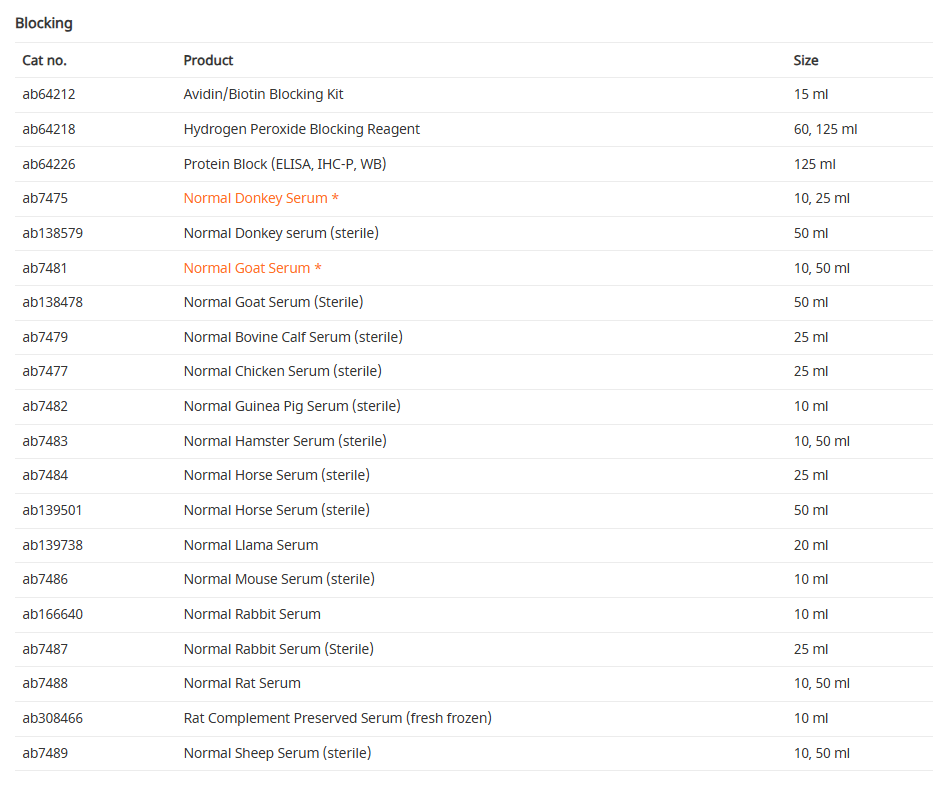Image resolution: width=950 pixels, height=788 pixels.
Task: Click the Product column header
Action: (x=208, y=60)
